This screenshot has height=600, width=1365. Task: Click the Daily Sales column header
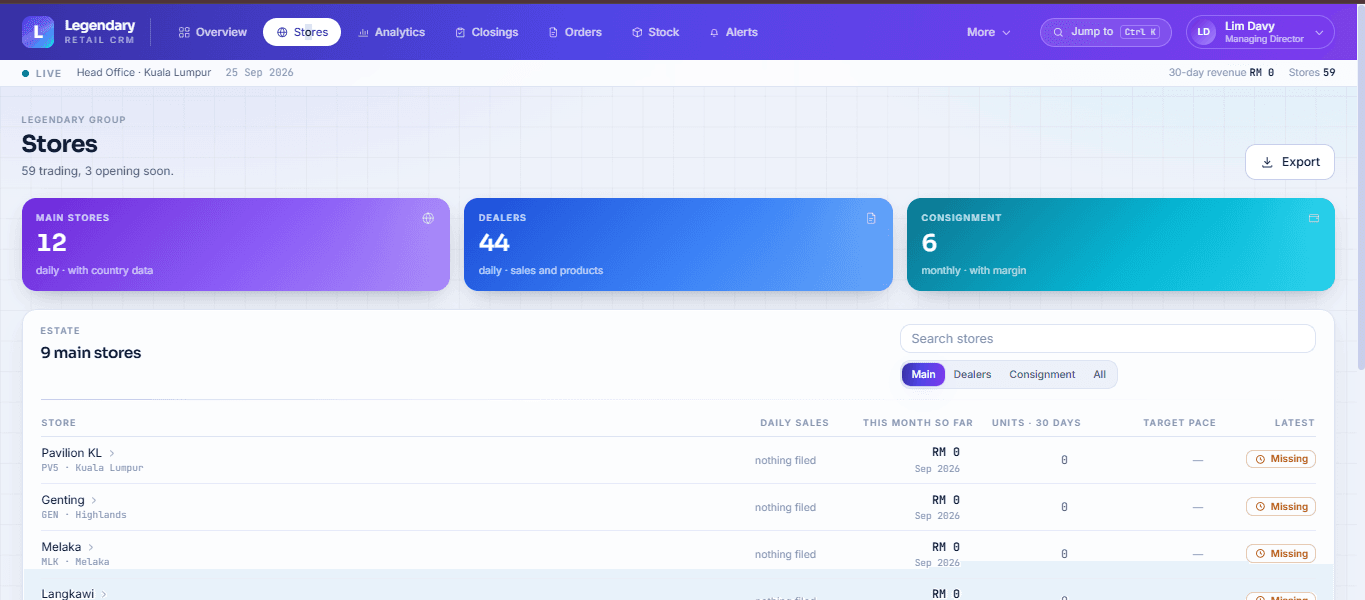click(794, 423)
